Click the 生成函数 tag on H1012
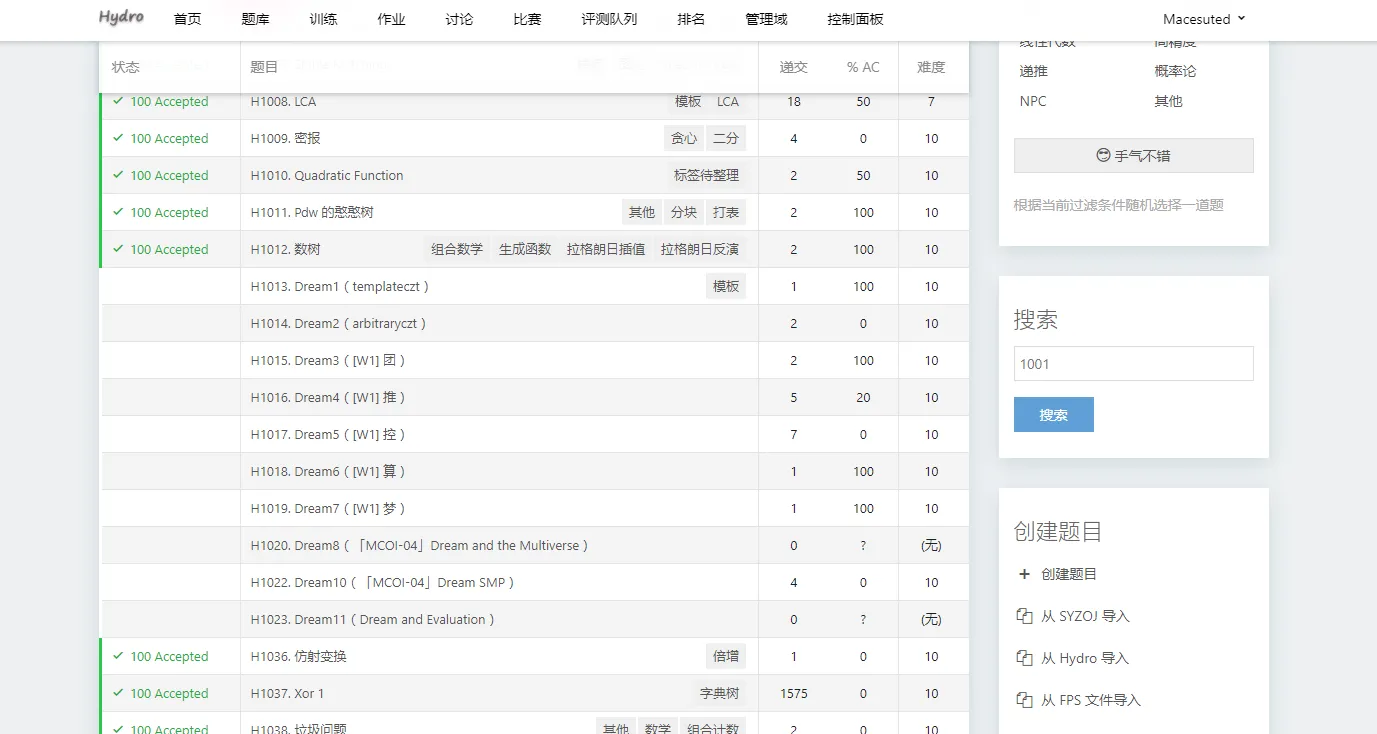 [x=525, y=249]
